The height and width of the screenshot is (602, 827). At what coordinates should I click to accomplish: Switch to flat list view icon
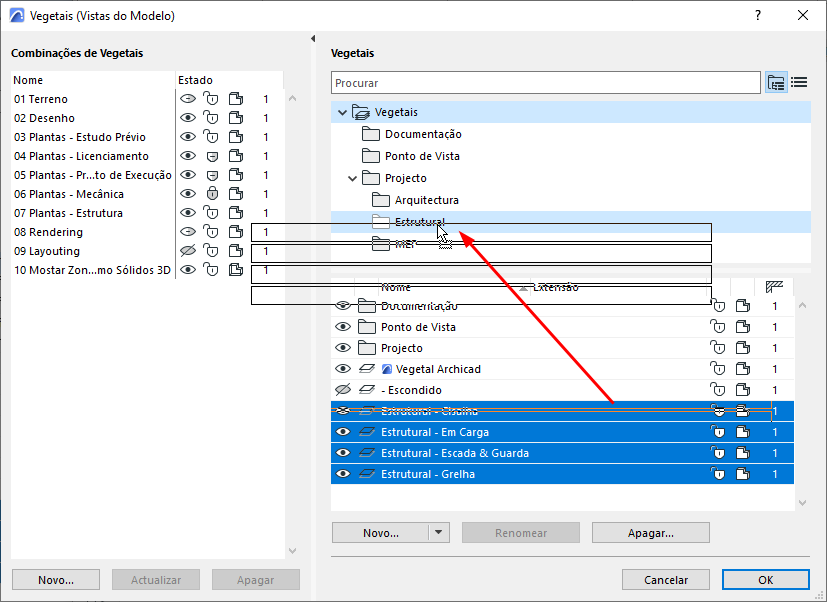pos(799,83)
